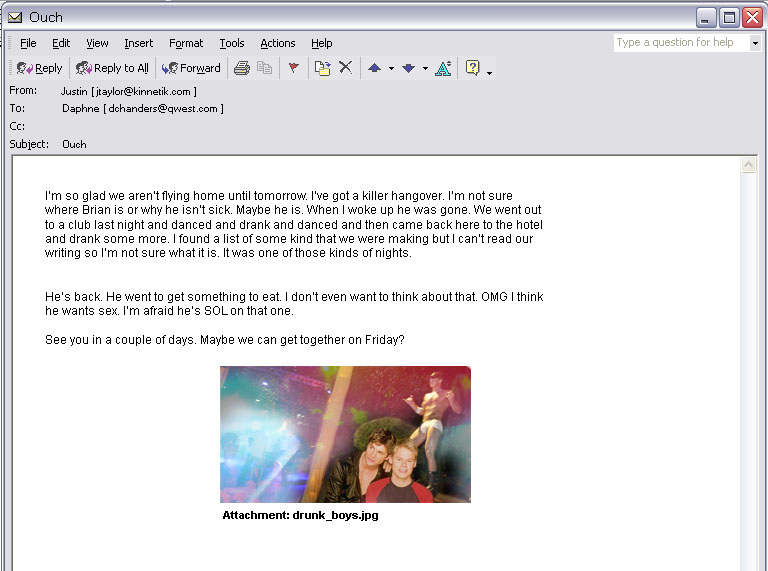
Task: Click the 'To:' label
Action: pos(17,108)
